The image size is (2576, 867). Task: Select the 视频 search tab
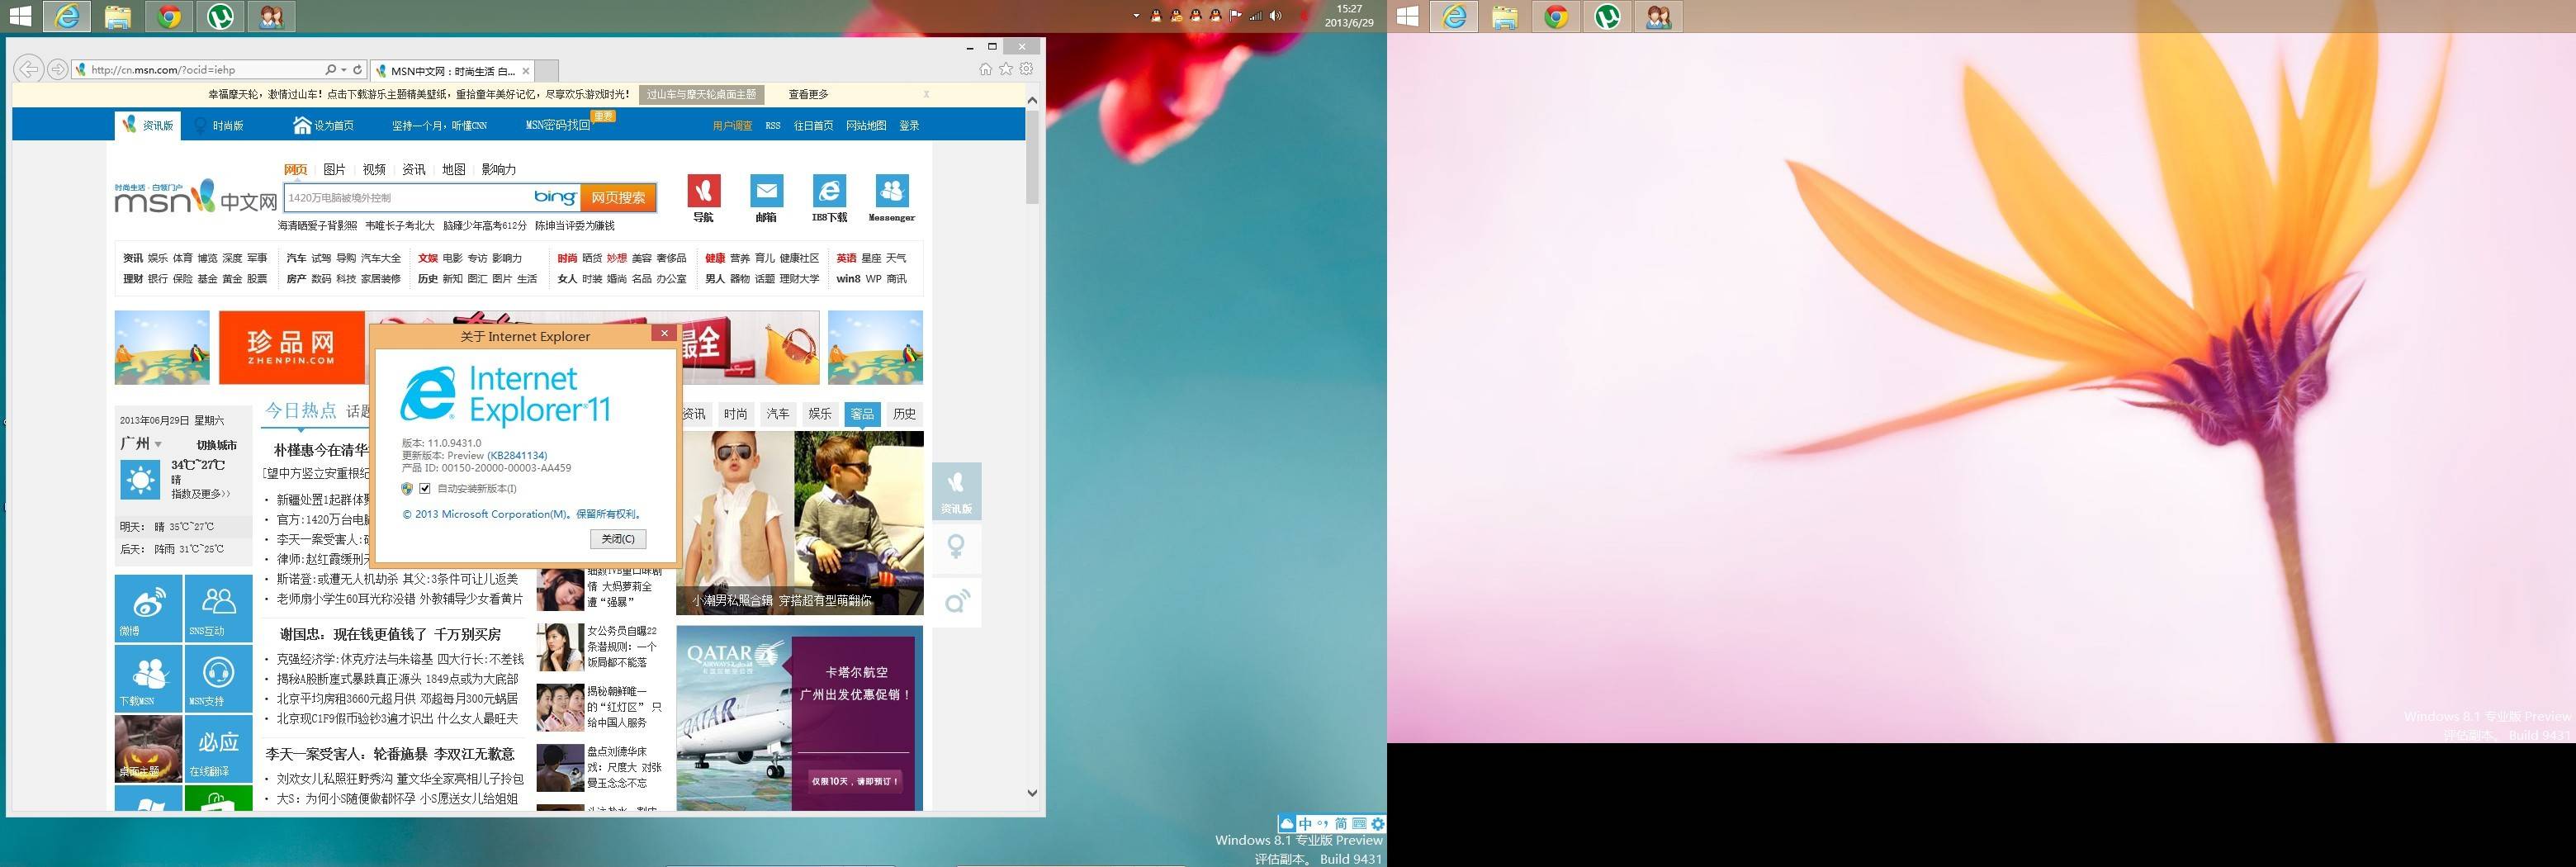pos(374,169)
